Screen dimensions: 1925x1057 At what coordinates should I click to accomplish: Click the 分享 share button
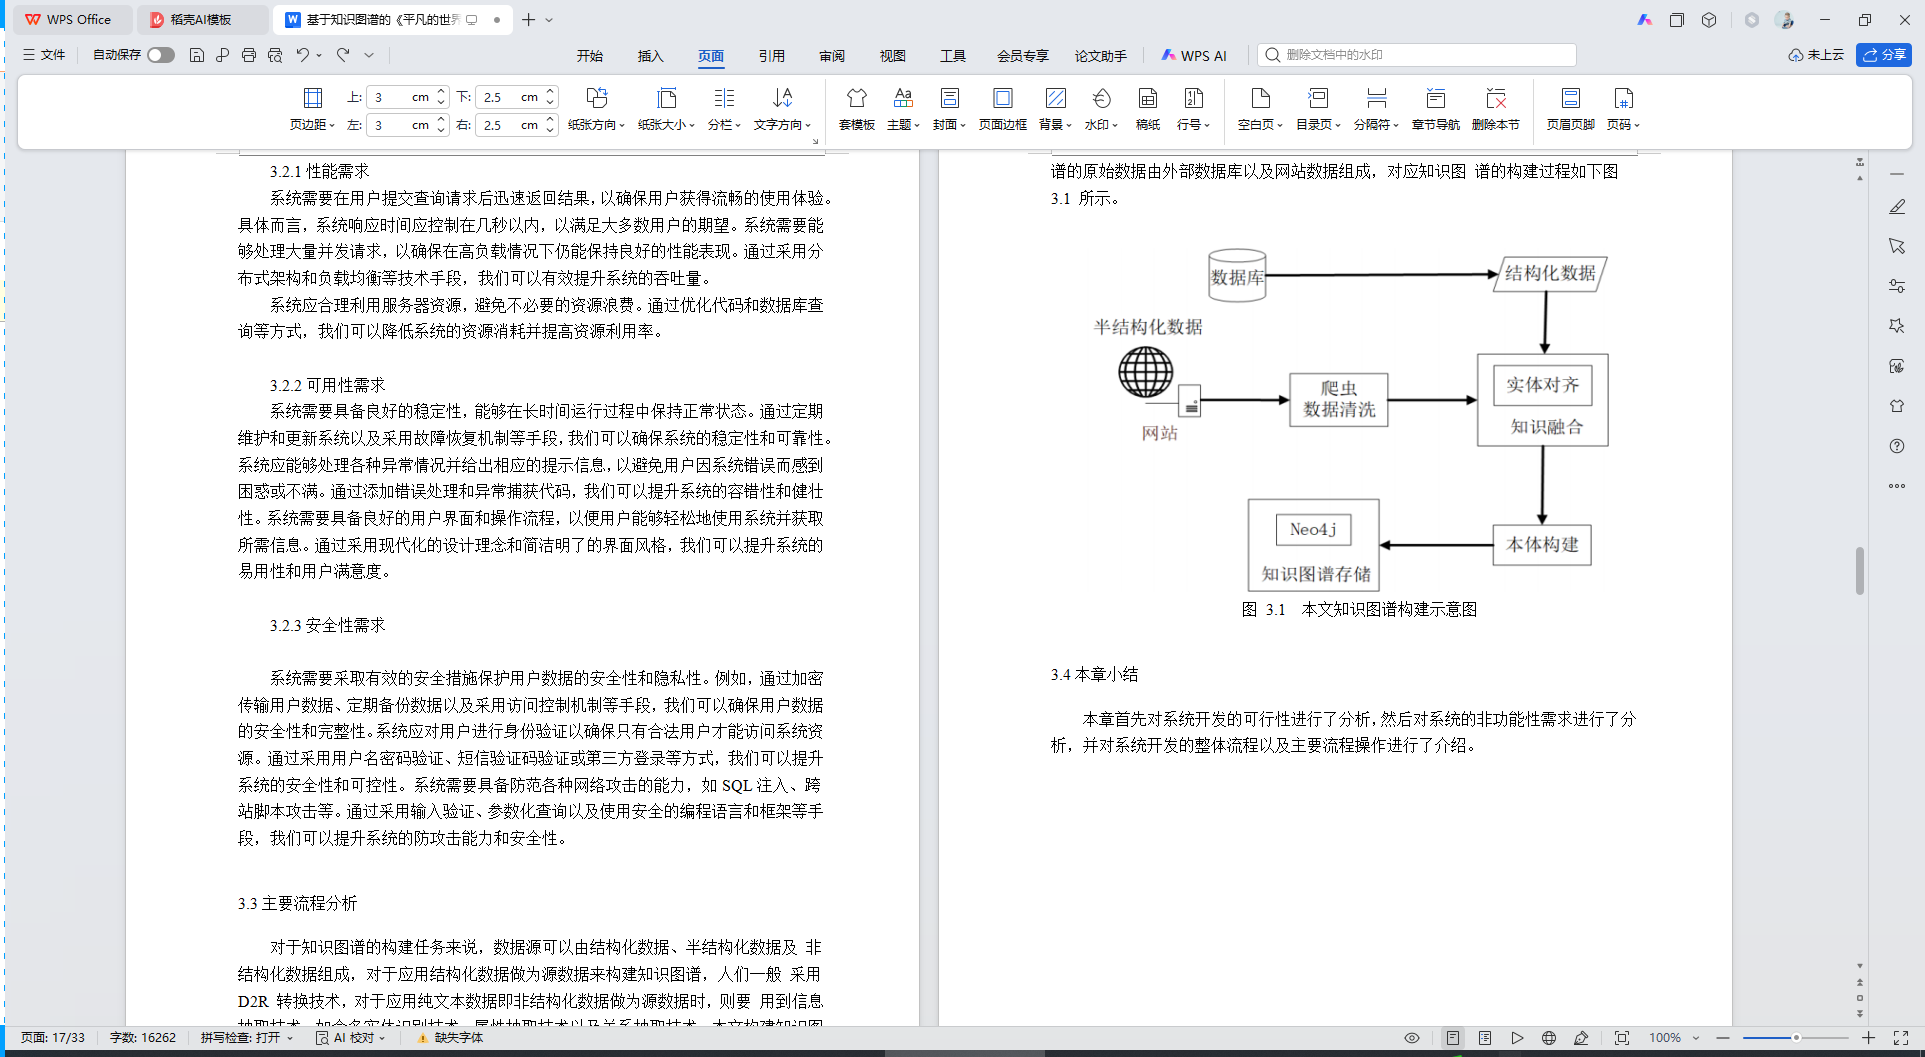tap(1884, 55)
